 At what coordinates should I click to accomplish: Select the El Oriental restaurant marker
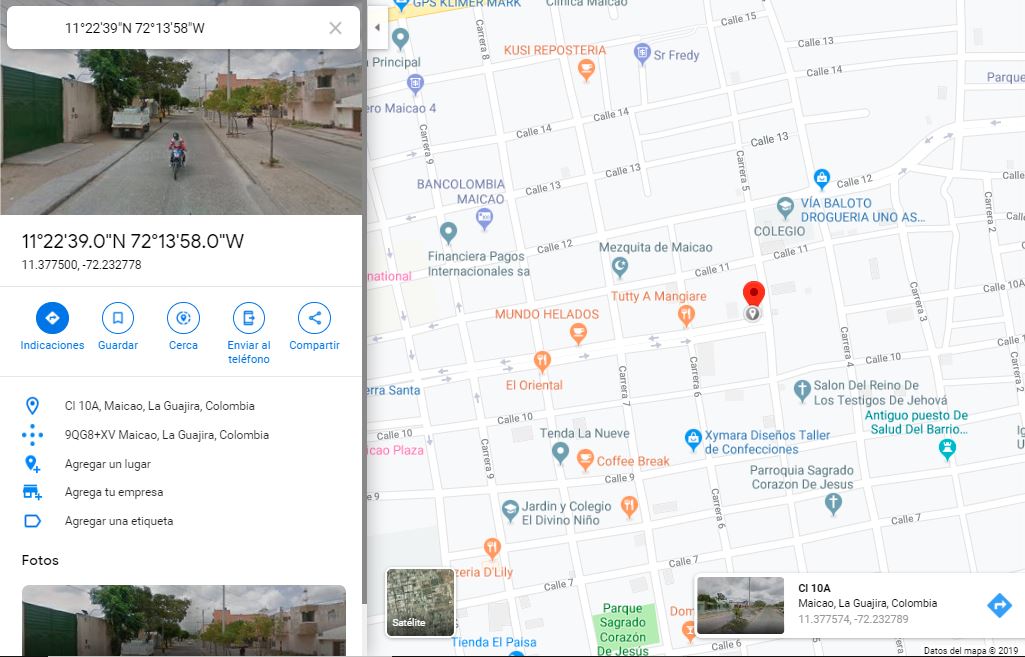pos(542,361)
